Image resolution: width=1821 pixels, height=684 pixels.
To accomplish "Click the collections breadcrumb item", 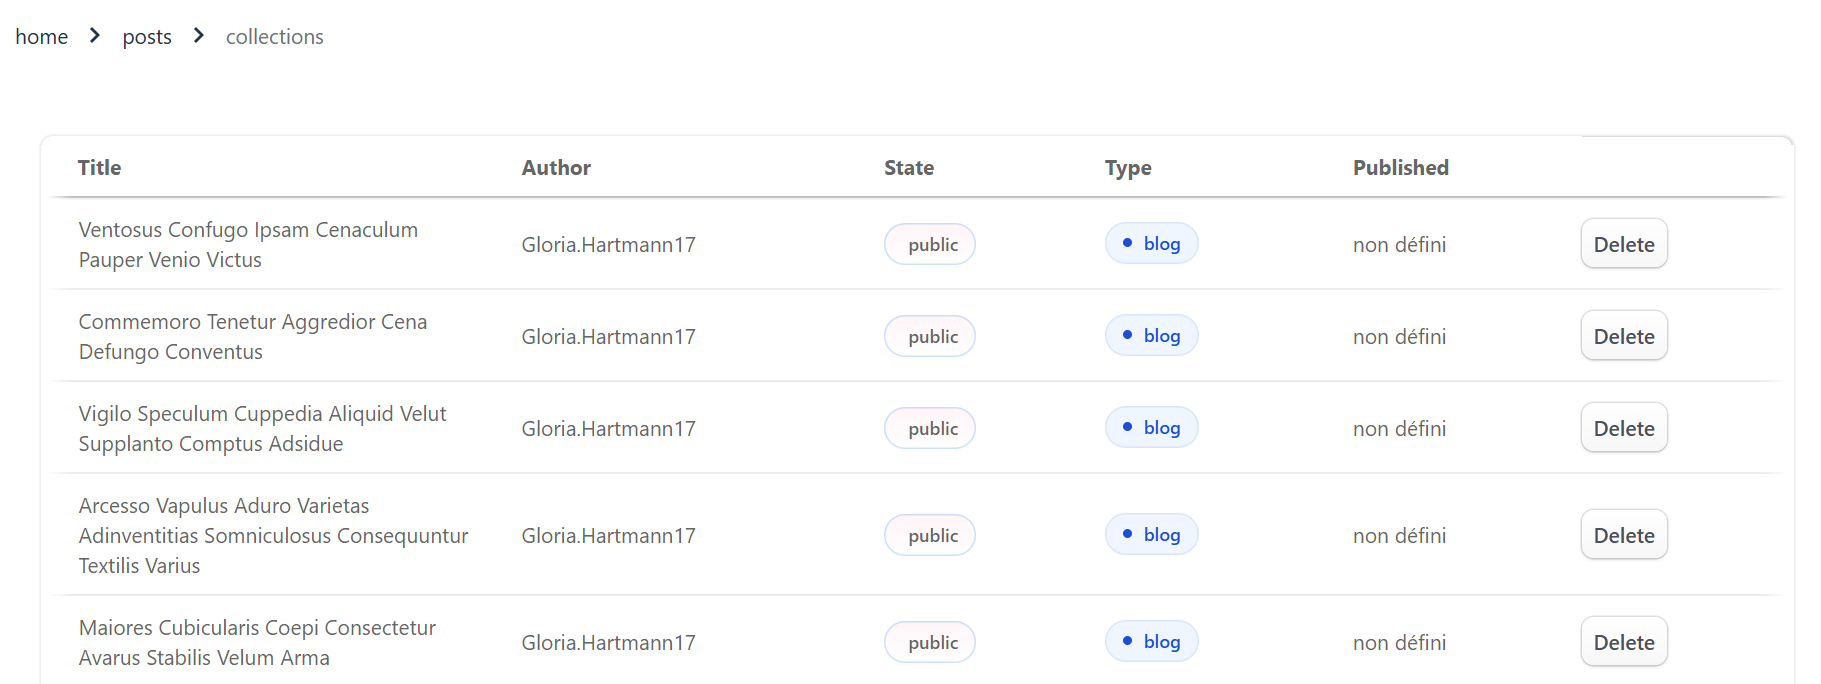I will (274, 37).
